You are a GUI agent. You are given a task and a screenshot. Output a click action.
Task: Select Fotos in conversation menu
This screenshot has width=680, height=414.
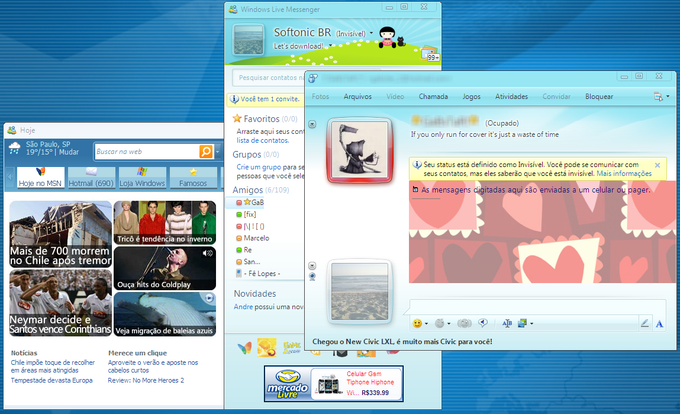click(320, 97)
